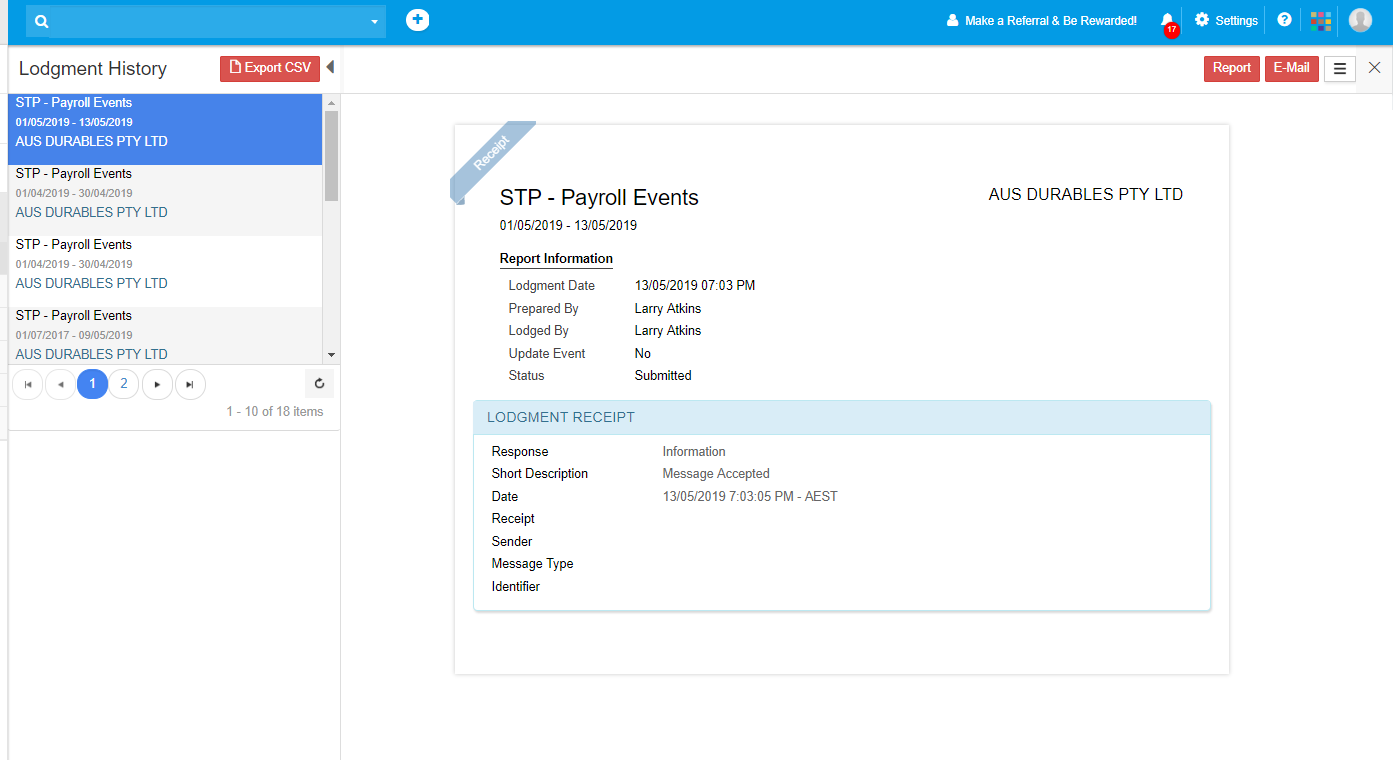Click the help question mark icon

(1285, 21)
